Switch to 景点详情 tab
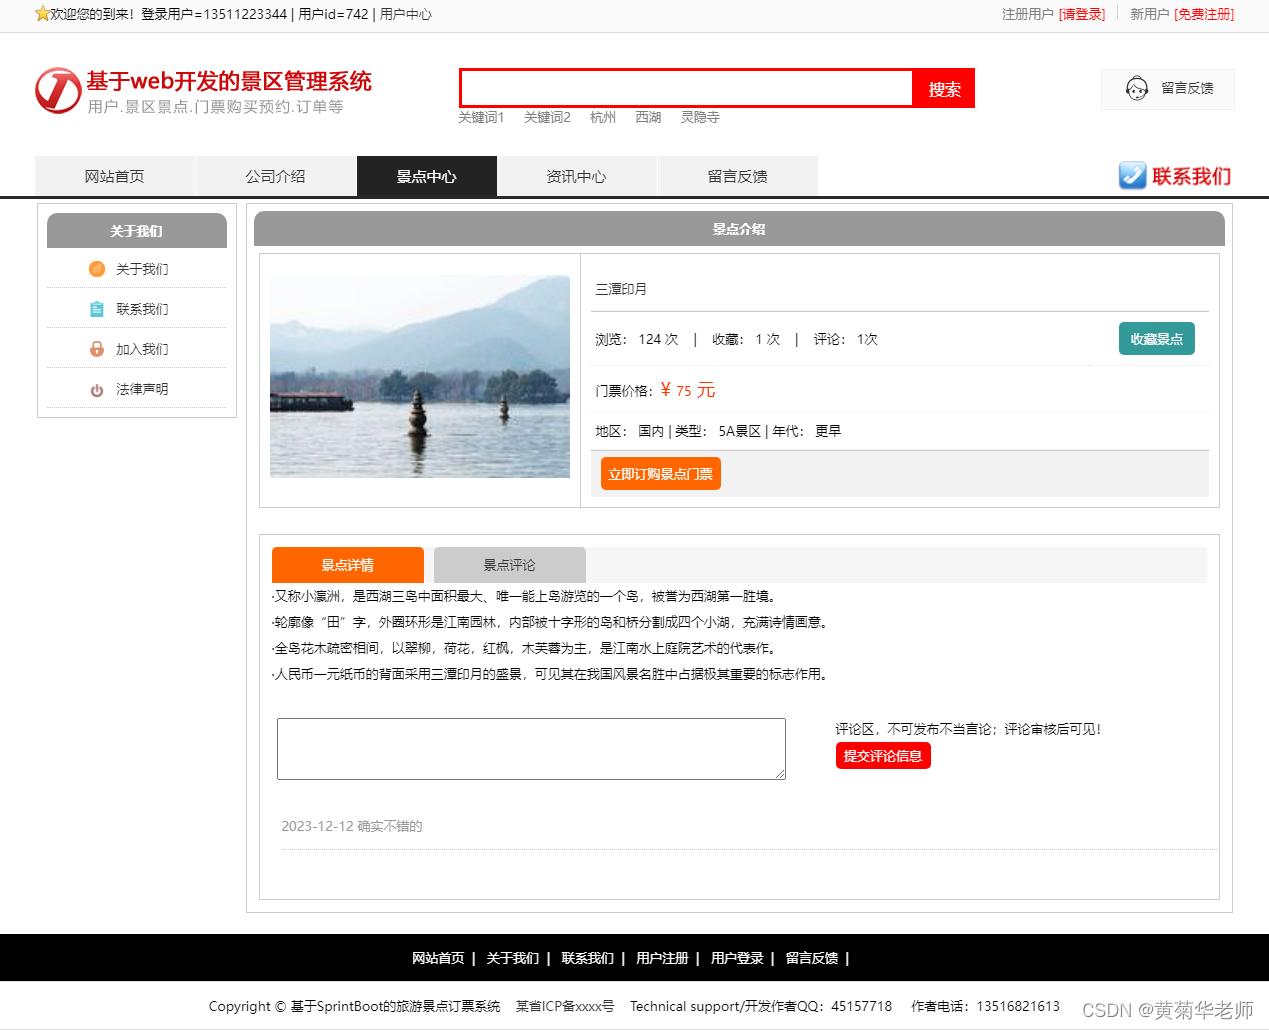Viewport: 1269px width, 1030px height. 348,565
